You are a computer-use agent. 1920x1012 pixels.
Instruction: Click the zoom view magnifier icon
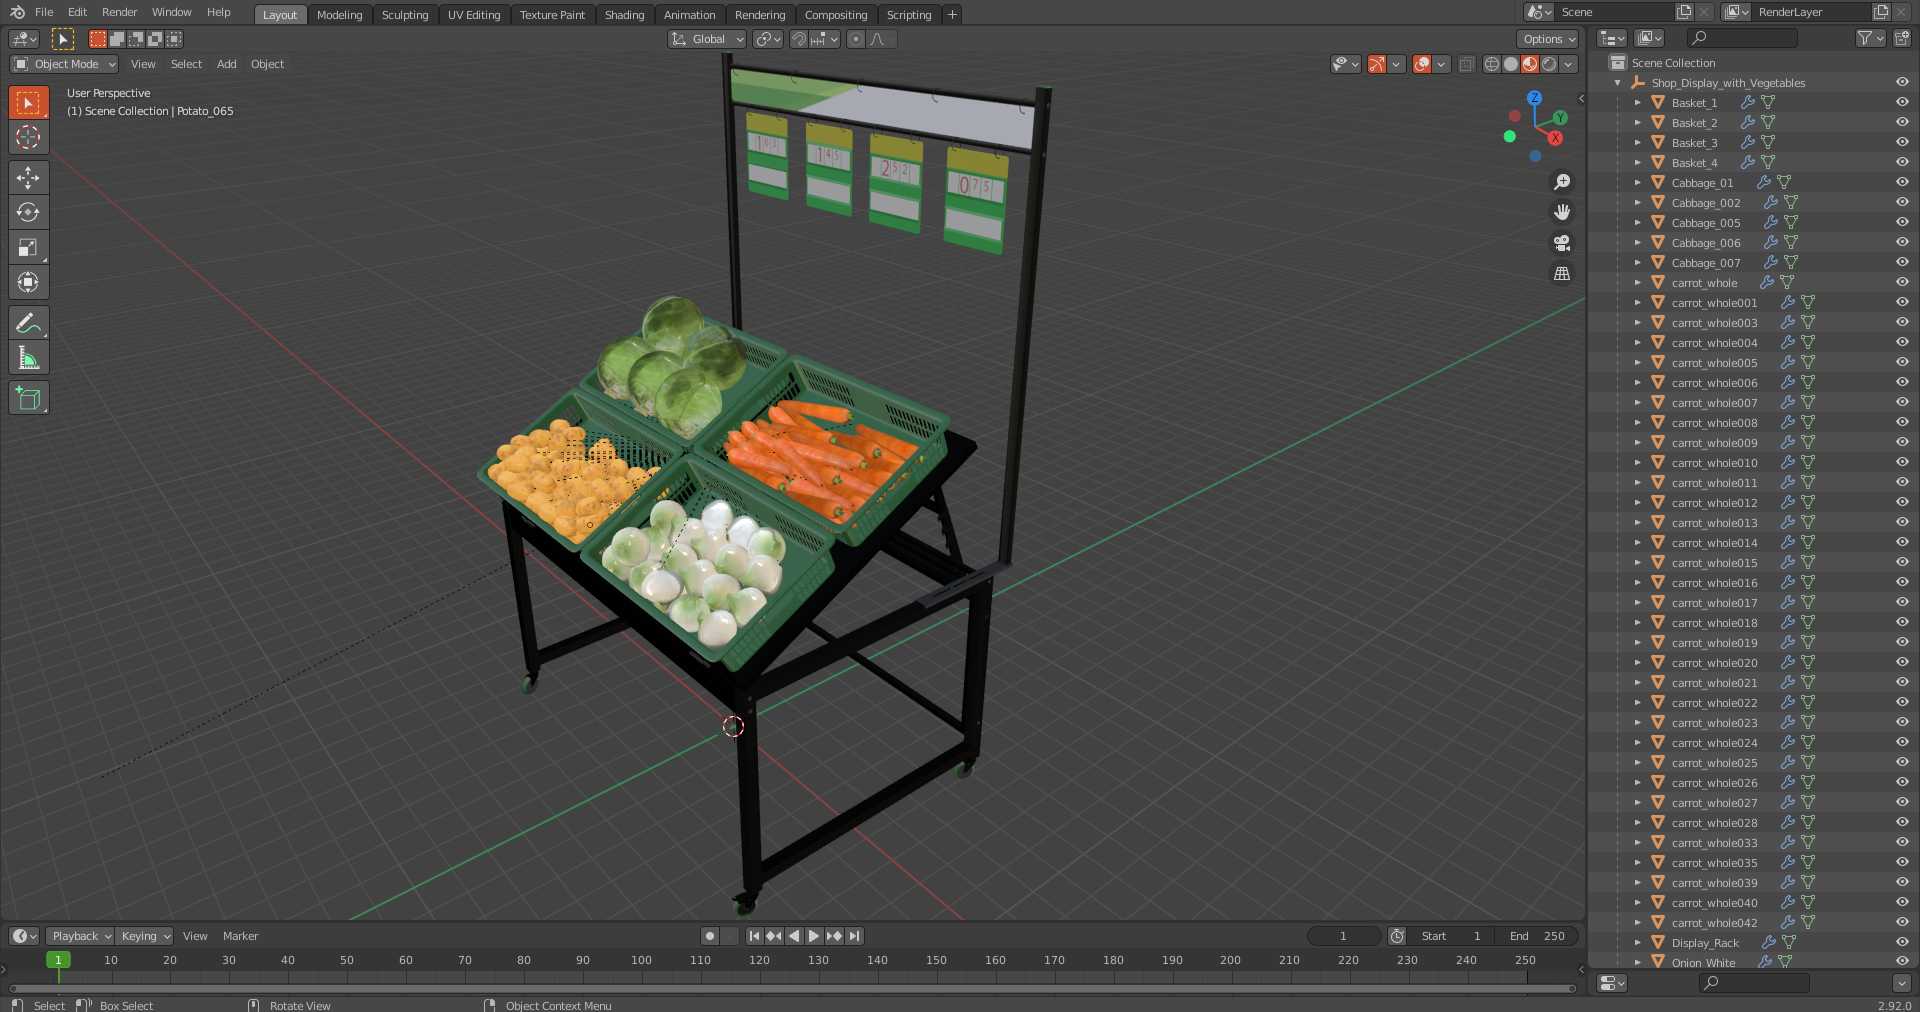tap(1562, 182)
